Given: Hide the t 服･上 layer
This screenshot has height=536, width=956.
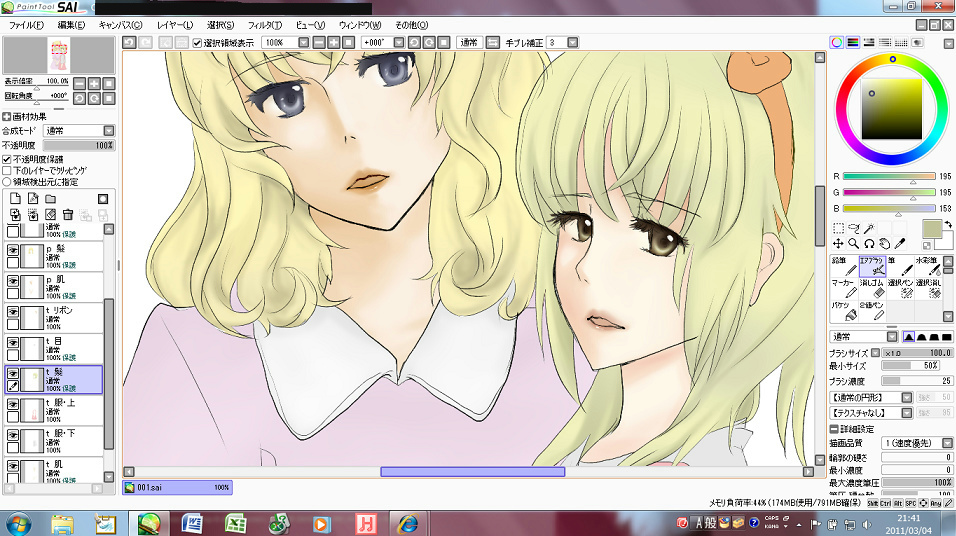Looking at the screenshot, I should (x=13, y=404).
